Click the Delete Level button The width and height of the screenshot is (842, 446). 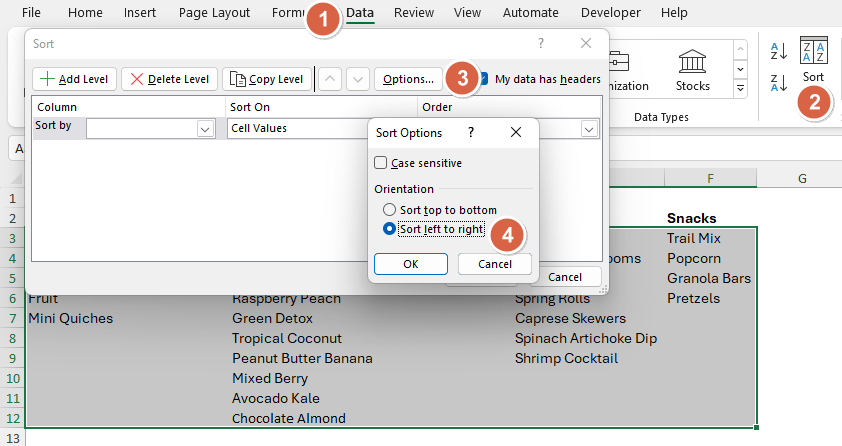170,79
